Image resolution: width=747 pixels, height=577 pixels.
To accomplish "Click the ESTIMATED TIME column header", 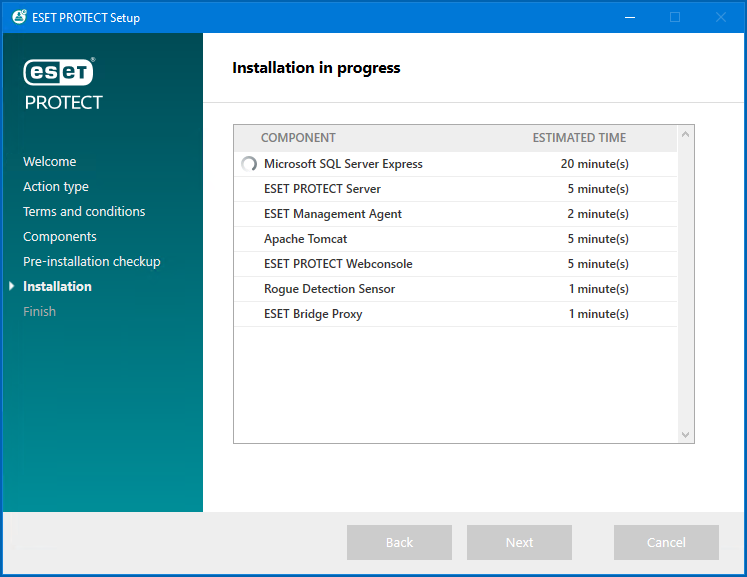I will point(579,138).
